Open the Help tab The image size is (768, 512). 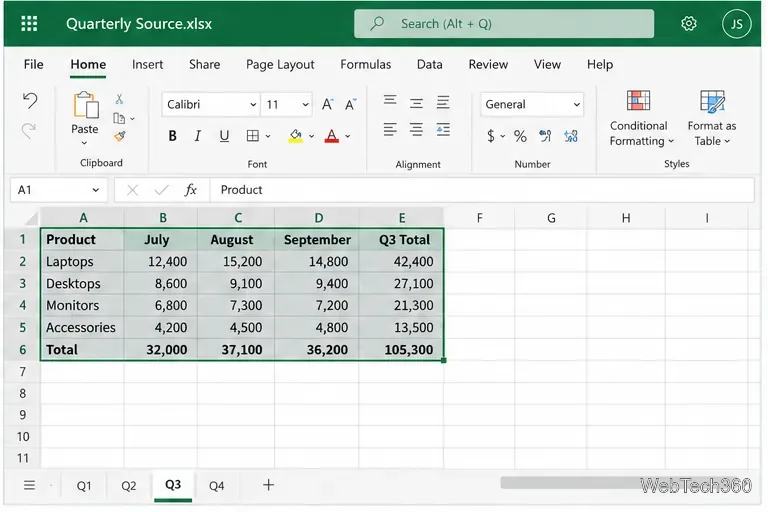coord(600,65)
